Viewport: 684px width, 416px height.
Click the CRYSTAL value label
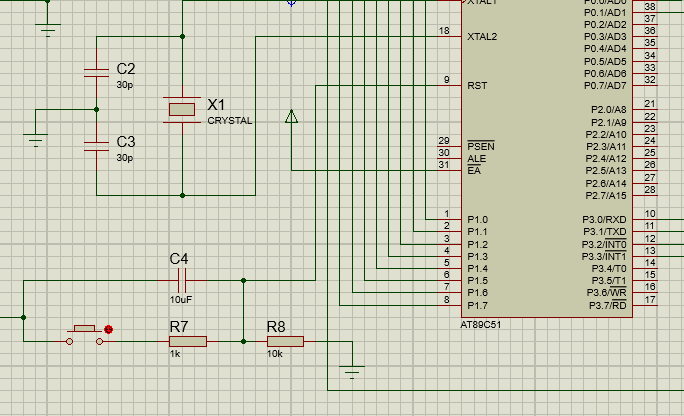229,121
